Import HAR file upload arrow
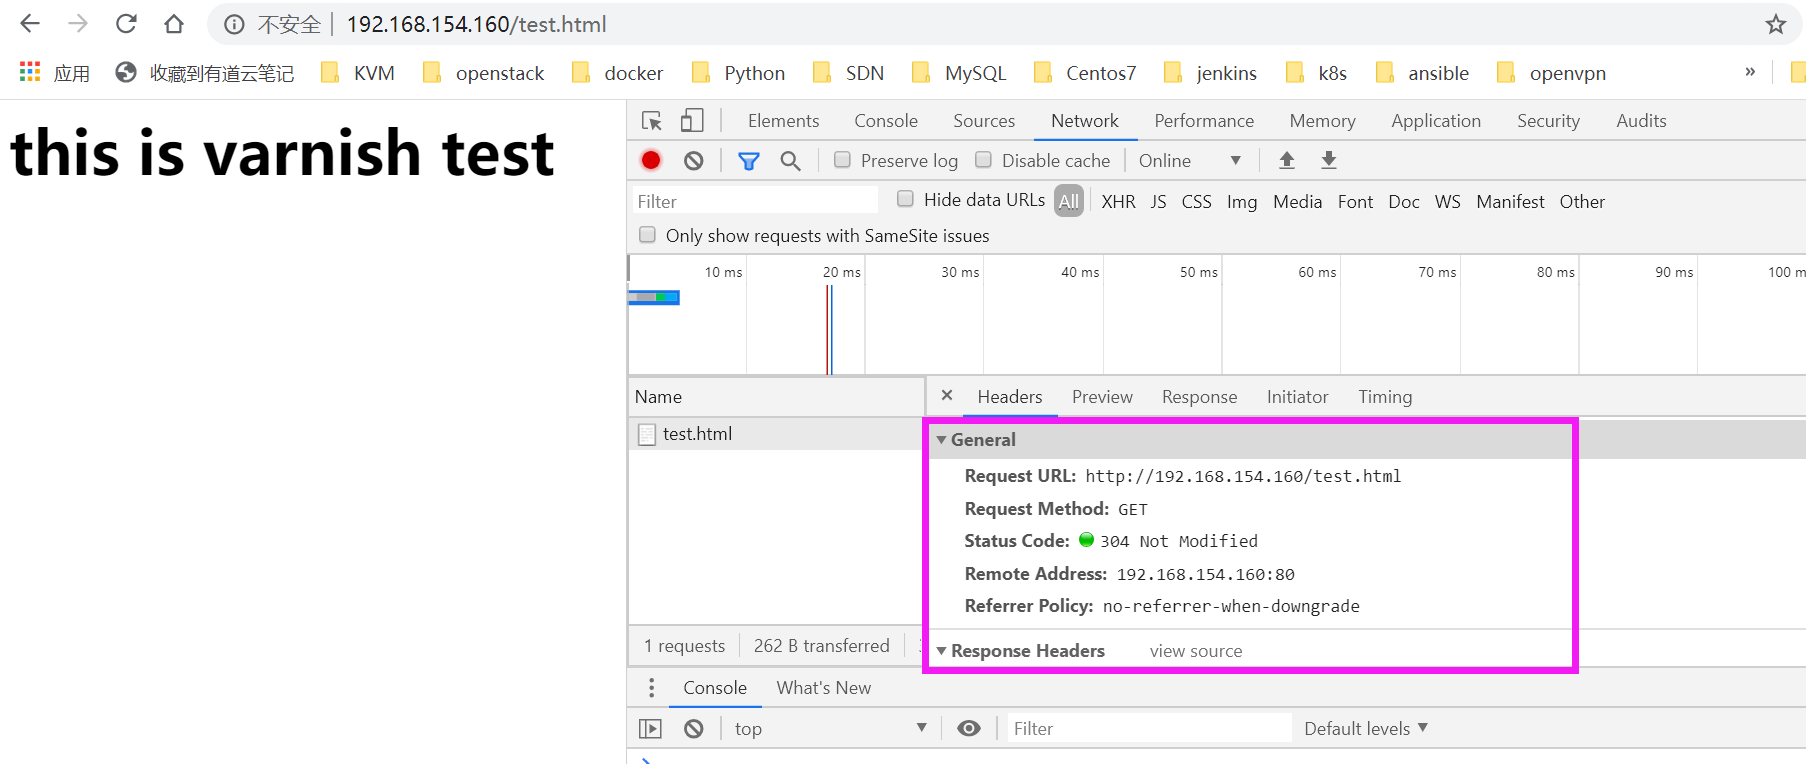The height and width of the screenshot is (764, 1806). coord(1287,160)
